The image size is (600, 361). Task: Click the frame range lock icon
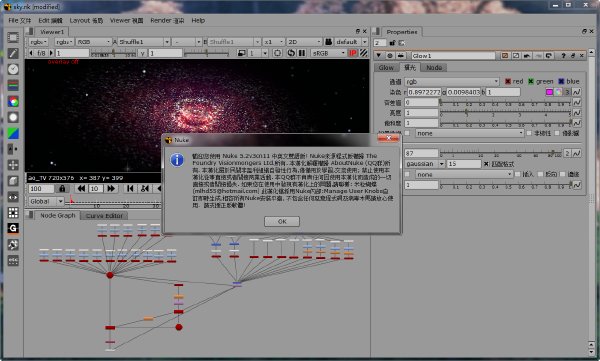tap(62, 188)
